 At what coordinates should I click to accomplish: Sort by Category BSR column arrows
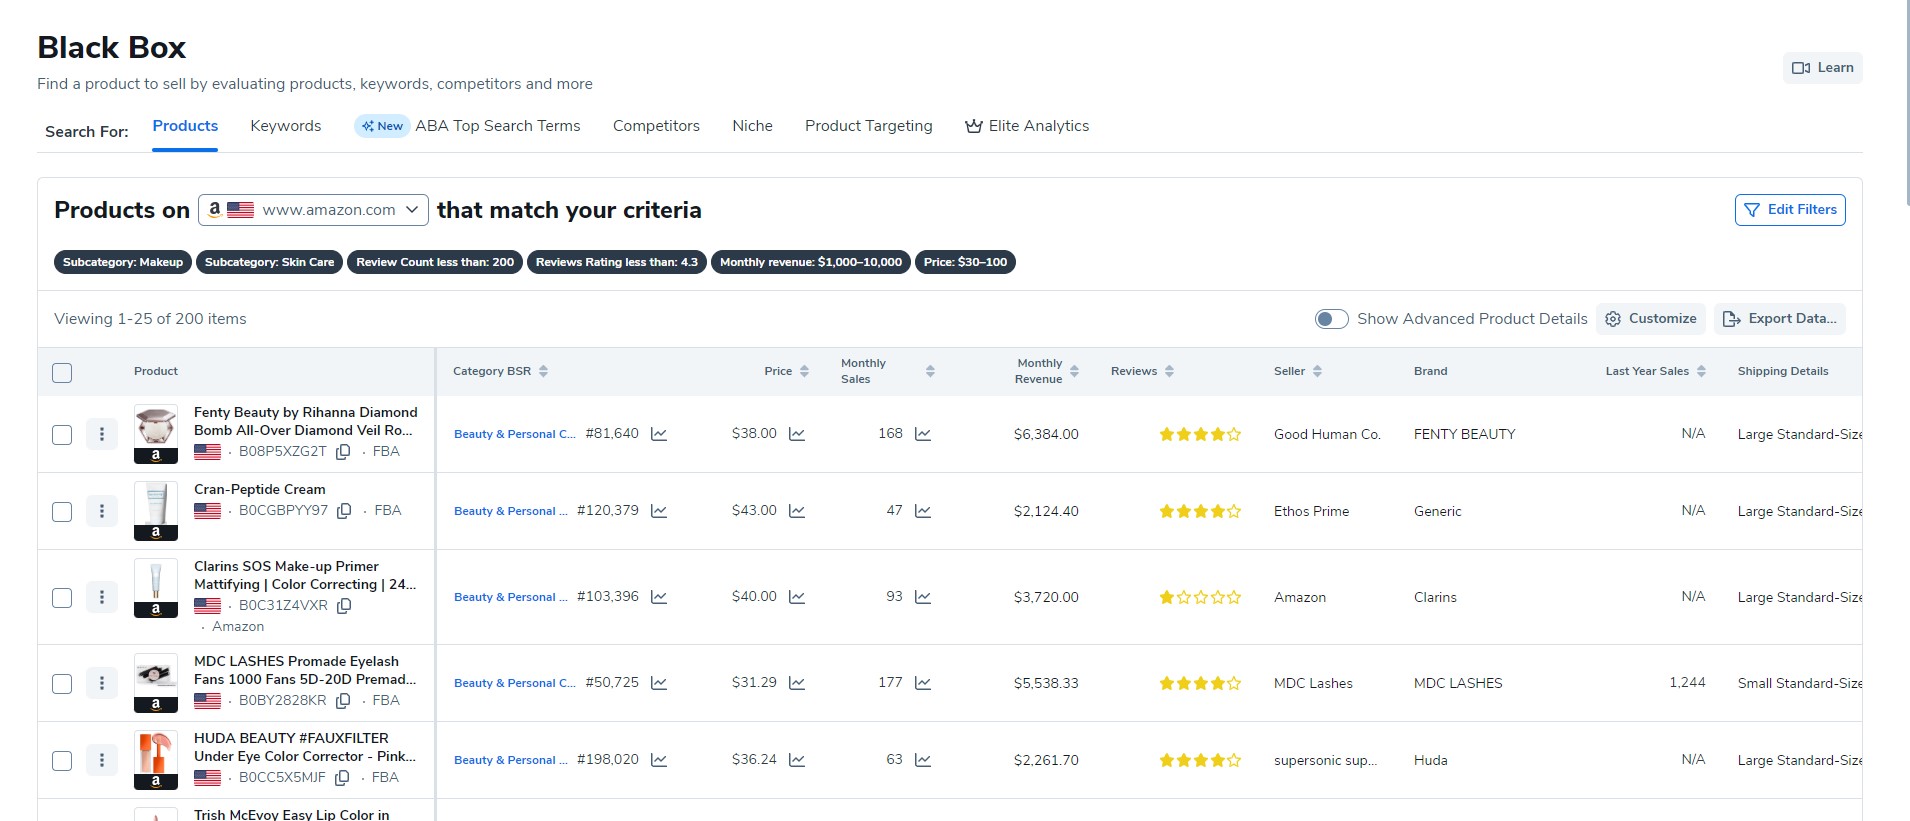[544, 371]
